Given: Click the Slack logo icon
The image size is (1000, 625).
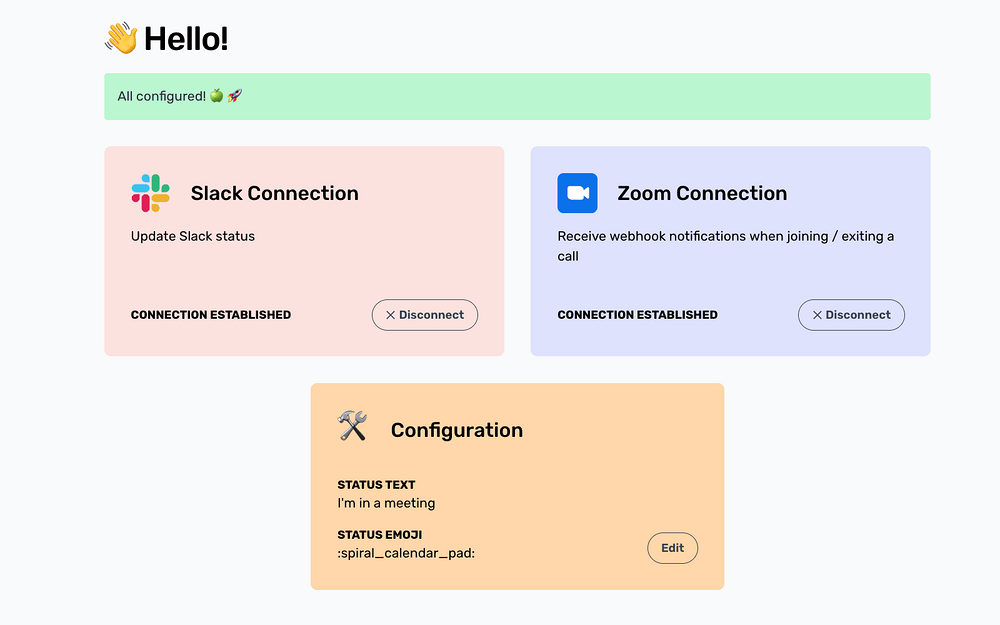Looking at the screenshot, I should pyautogui.click(x=151, y=193).
